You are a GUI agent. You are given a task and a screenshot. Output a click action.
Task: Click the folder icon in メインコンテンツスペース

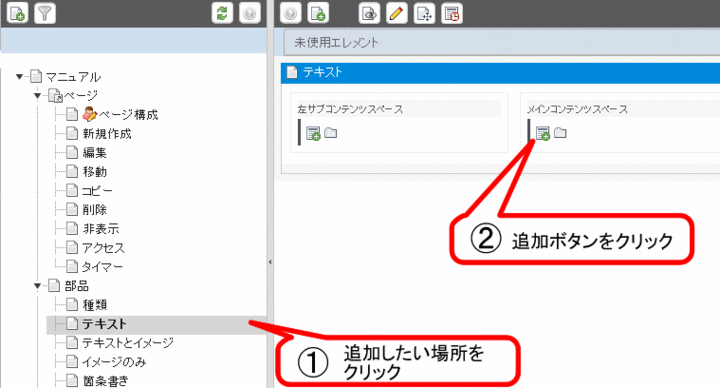[560, 133]
